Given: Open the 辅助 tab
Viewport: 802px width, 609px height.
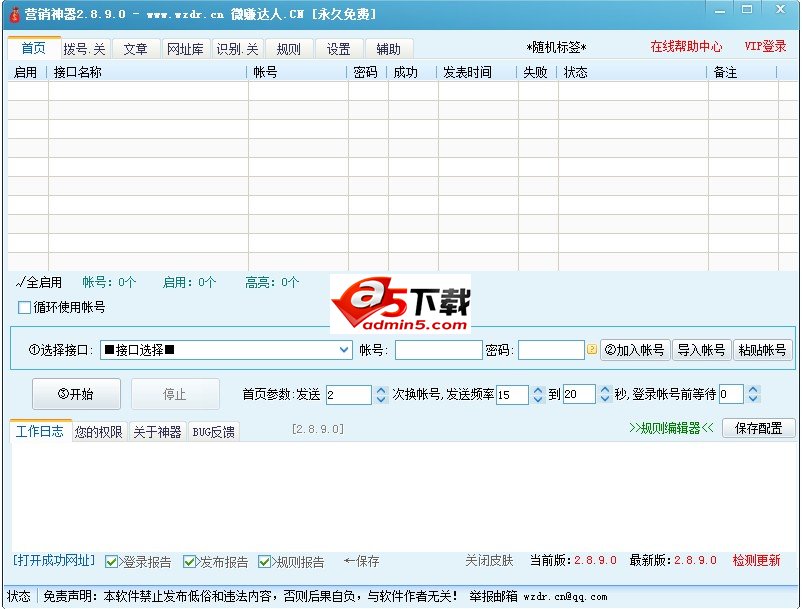Looking at the screenshot, I should pyautogui.click(x=389, y=49).
